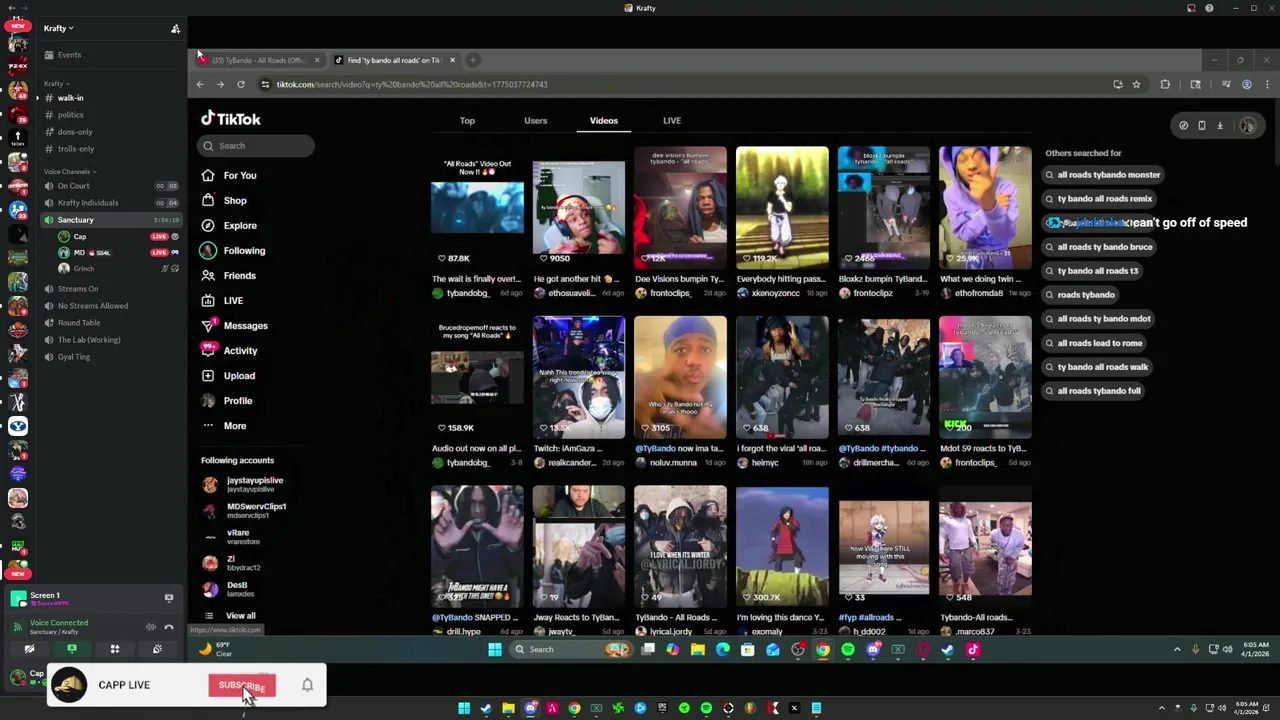Toggle Discord screen share button
This screenshot has height=720, width=1280.
tap(71, 649)
